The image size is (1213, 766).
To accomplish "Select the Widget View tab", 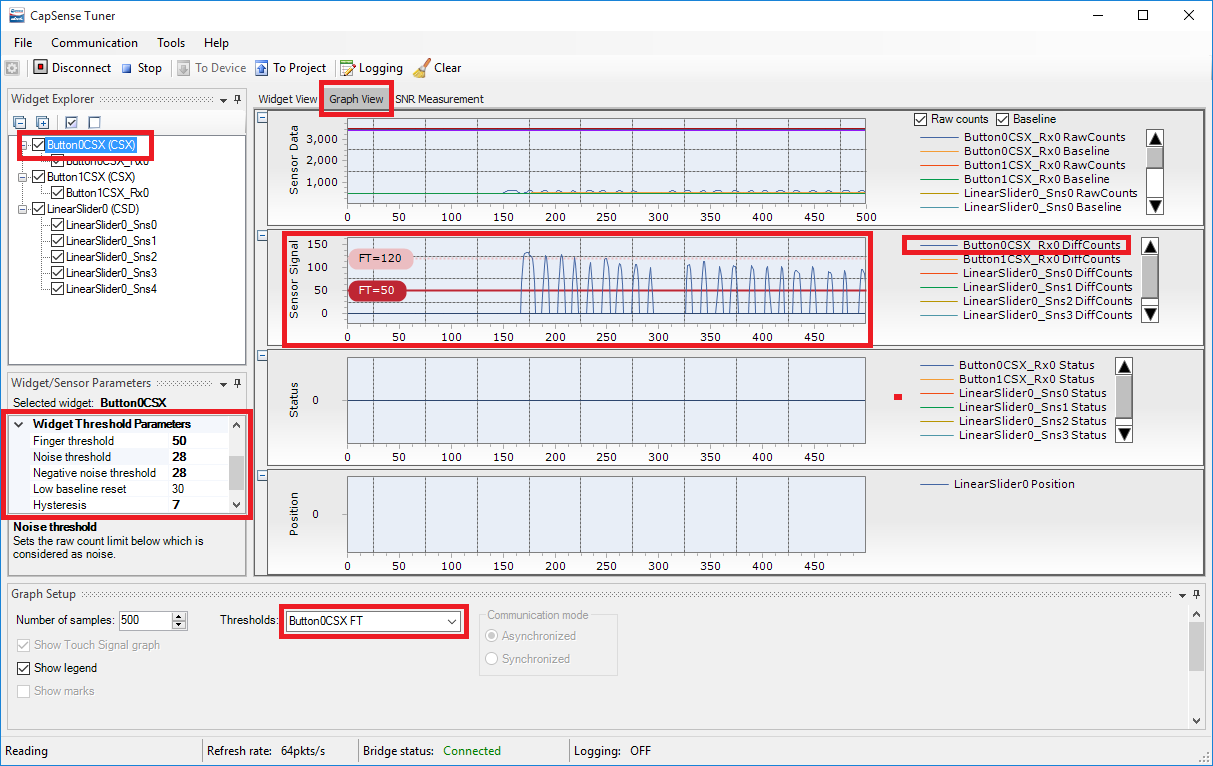I will (x=288, y=99).
